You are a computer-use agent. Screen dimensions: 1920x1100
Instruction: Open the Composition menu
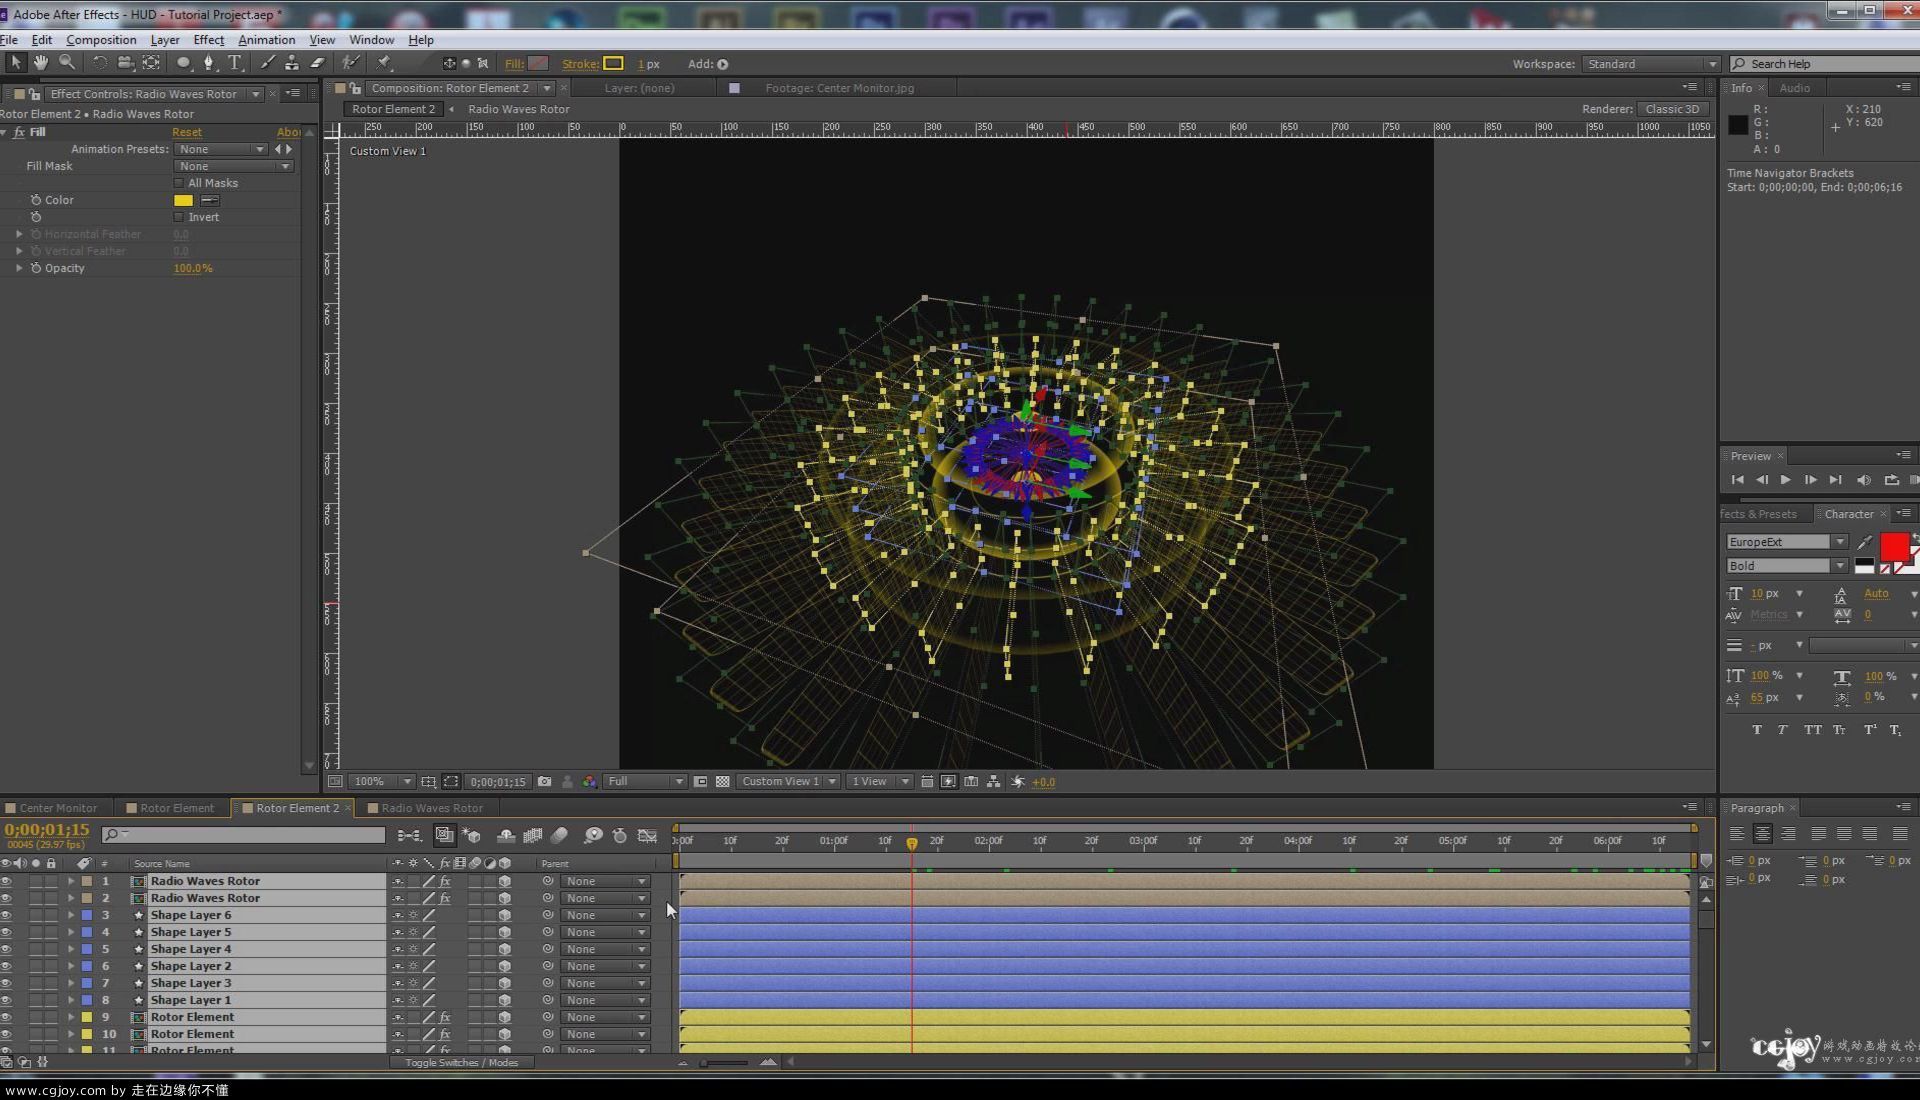click(101, 40)
